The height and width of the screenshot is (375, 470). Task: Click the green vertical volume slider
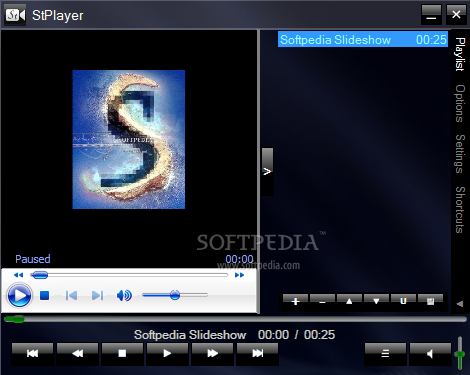point(460,353)
